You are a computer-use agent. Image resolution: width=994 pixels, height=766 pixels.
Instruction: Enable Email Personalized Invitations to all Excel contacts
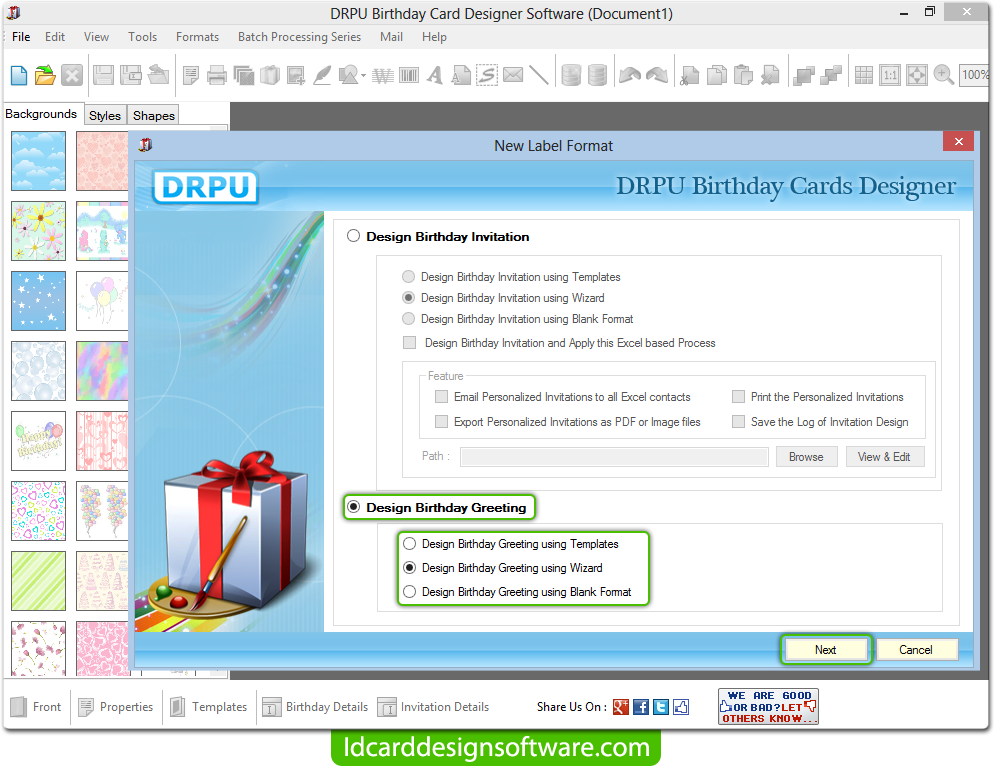[441, 396]
